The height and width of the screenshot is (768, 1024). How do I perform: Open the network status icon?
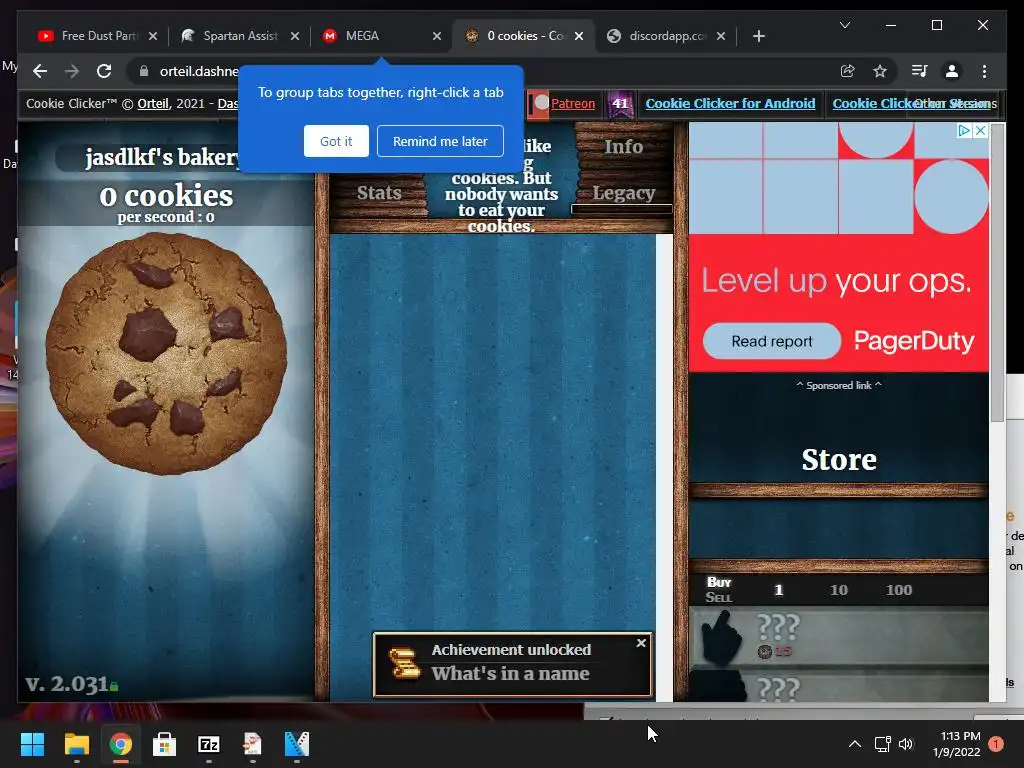[x=882, y=744]
